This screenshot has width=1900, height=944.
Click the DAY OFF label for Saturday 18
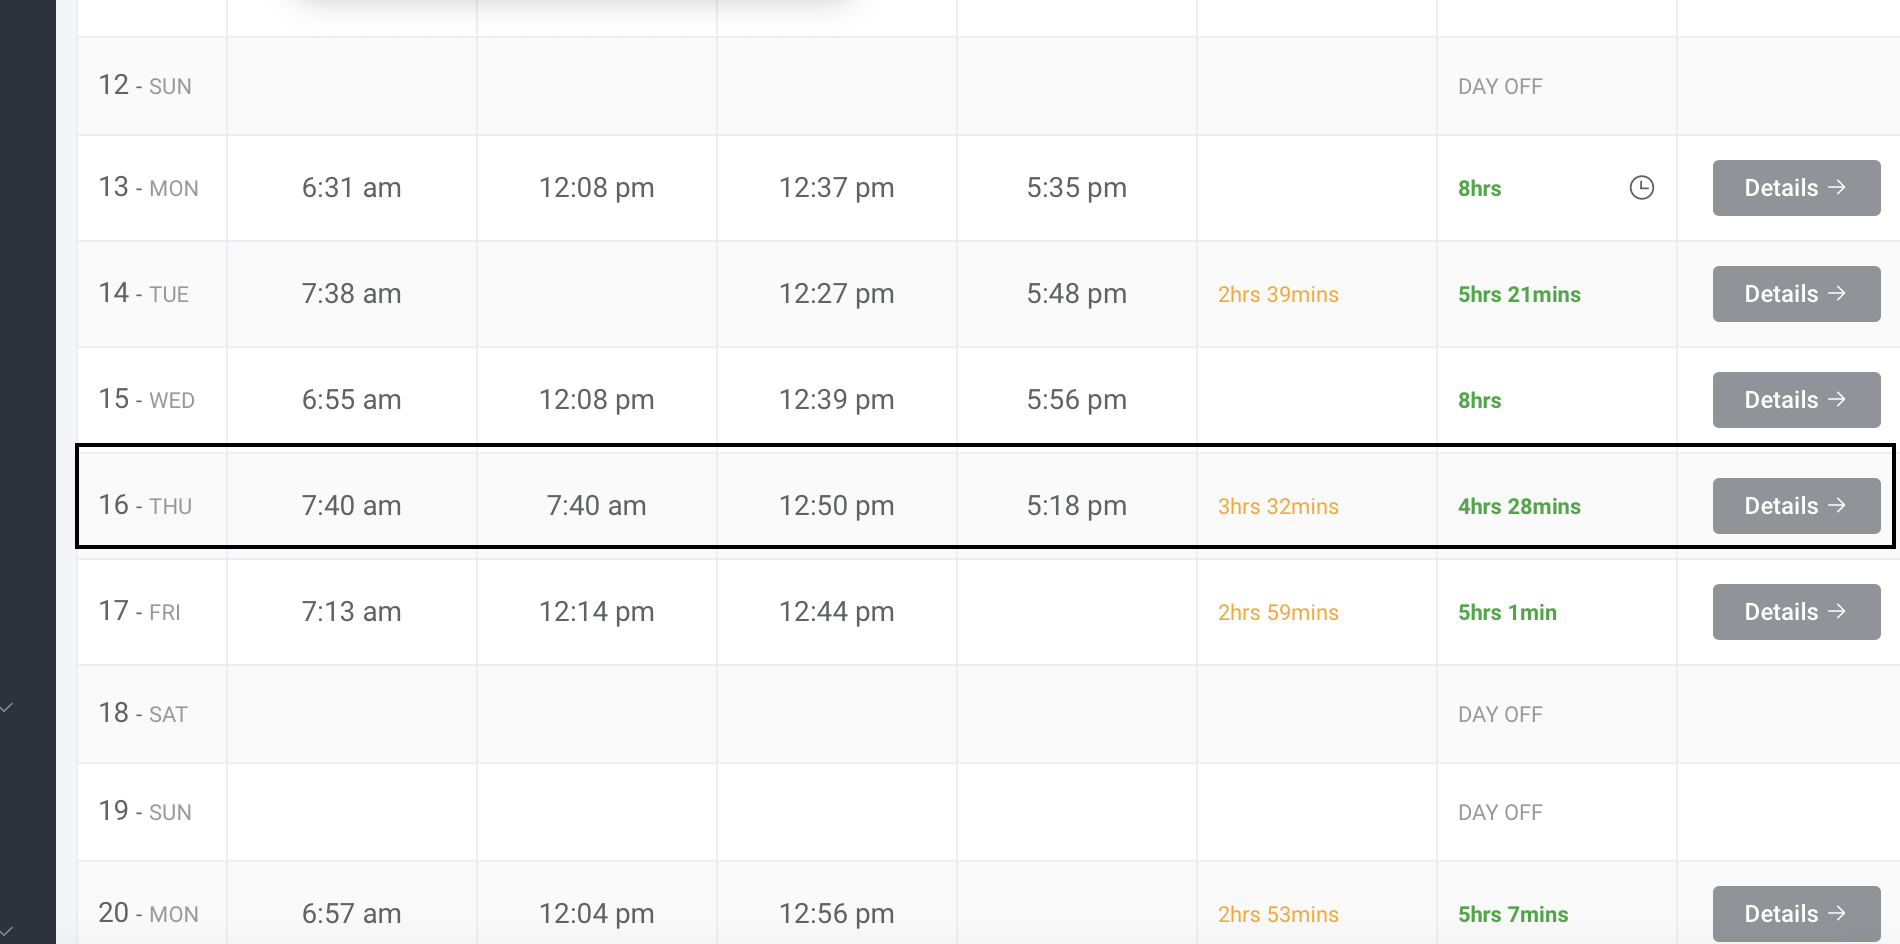[x=1499, y=715]
